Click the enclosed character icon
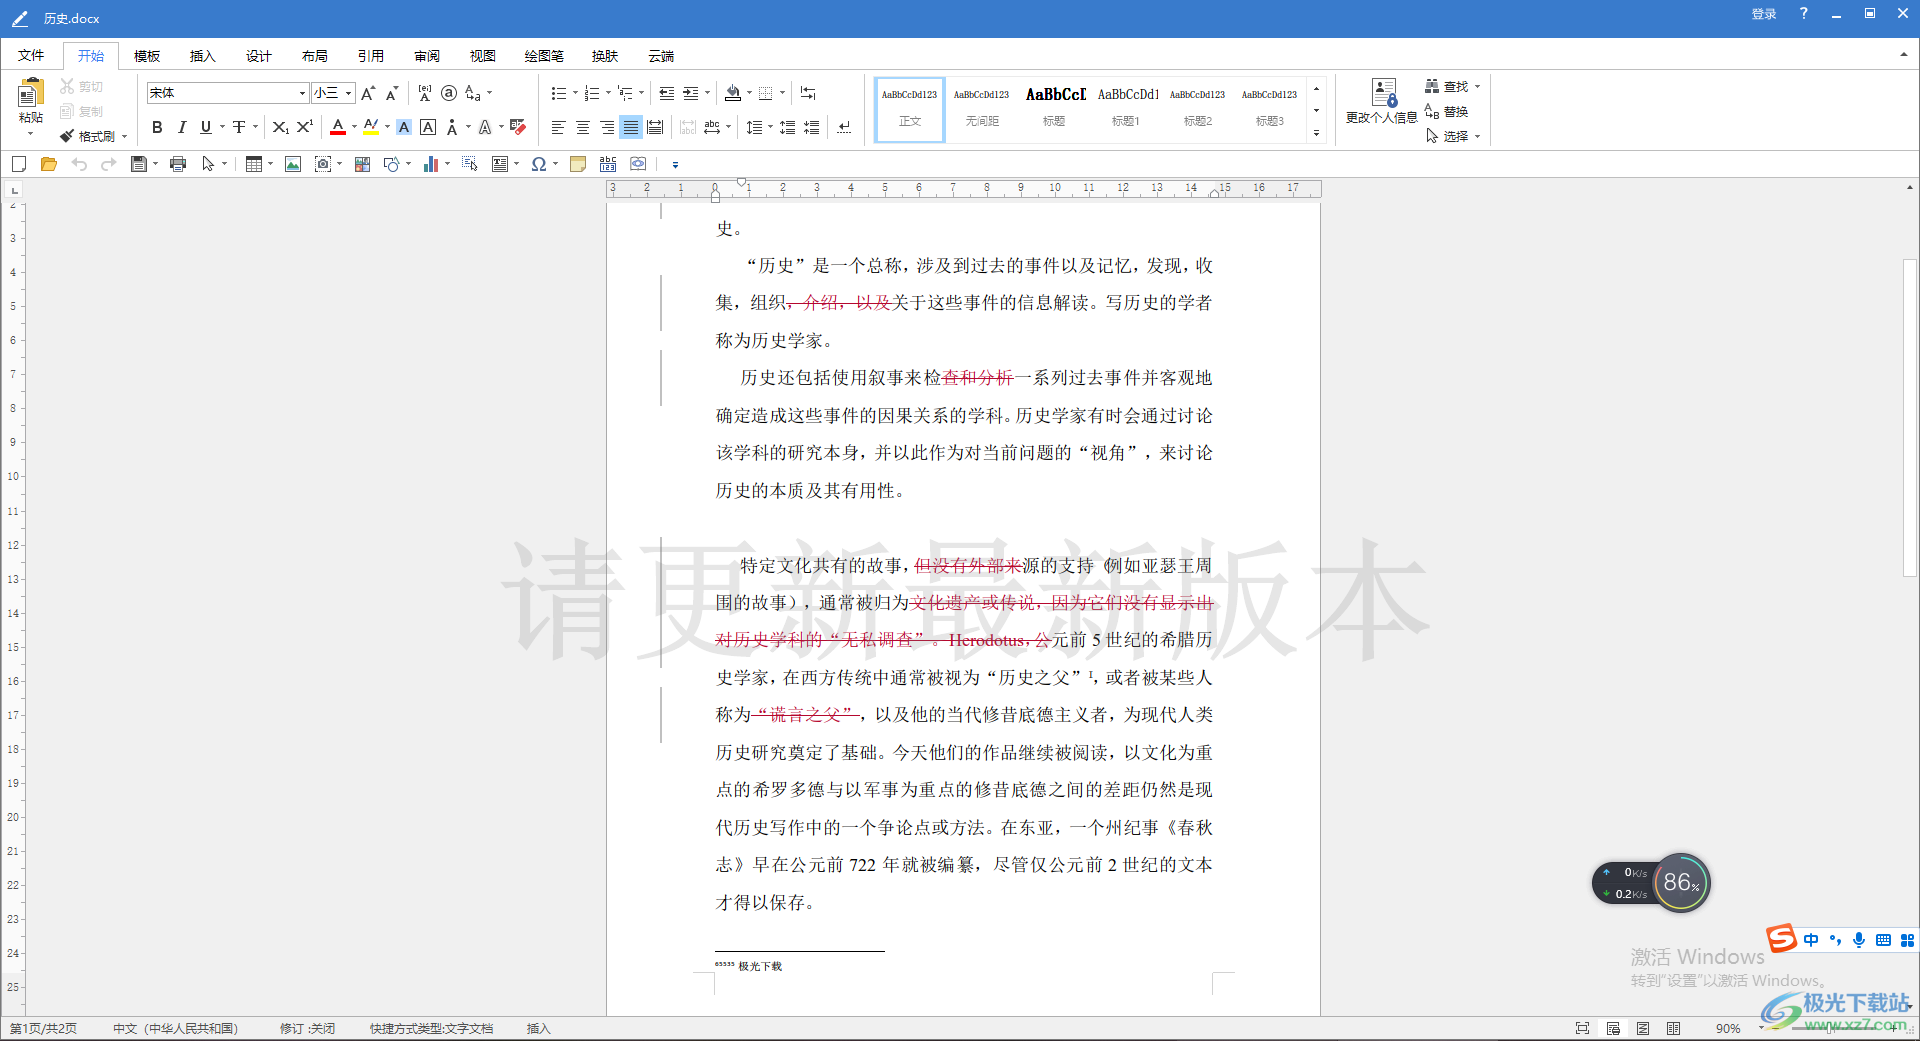Viewport: 1920px width, 1041px height. coord(449,93)
